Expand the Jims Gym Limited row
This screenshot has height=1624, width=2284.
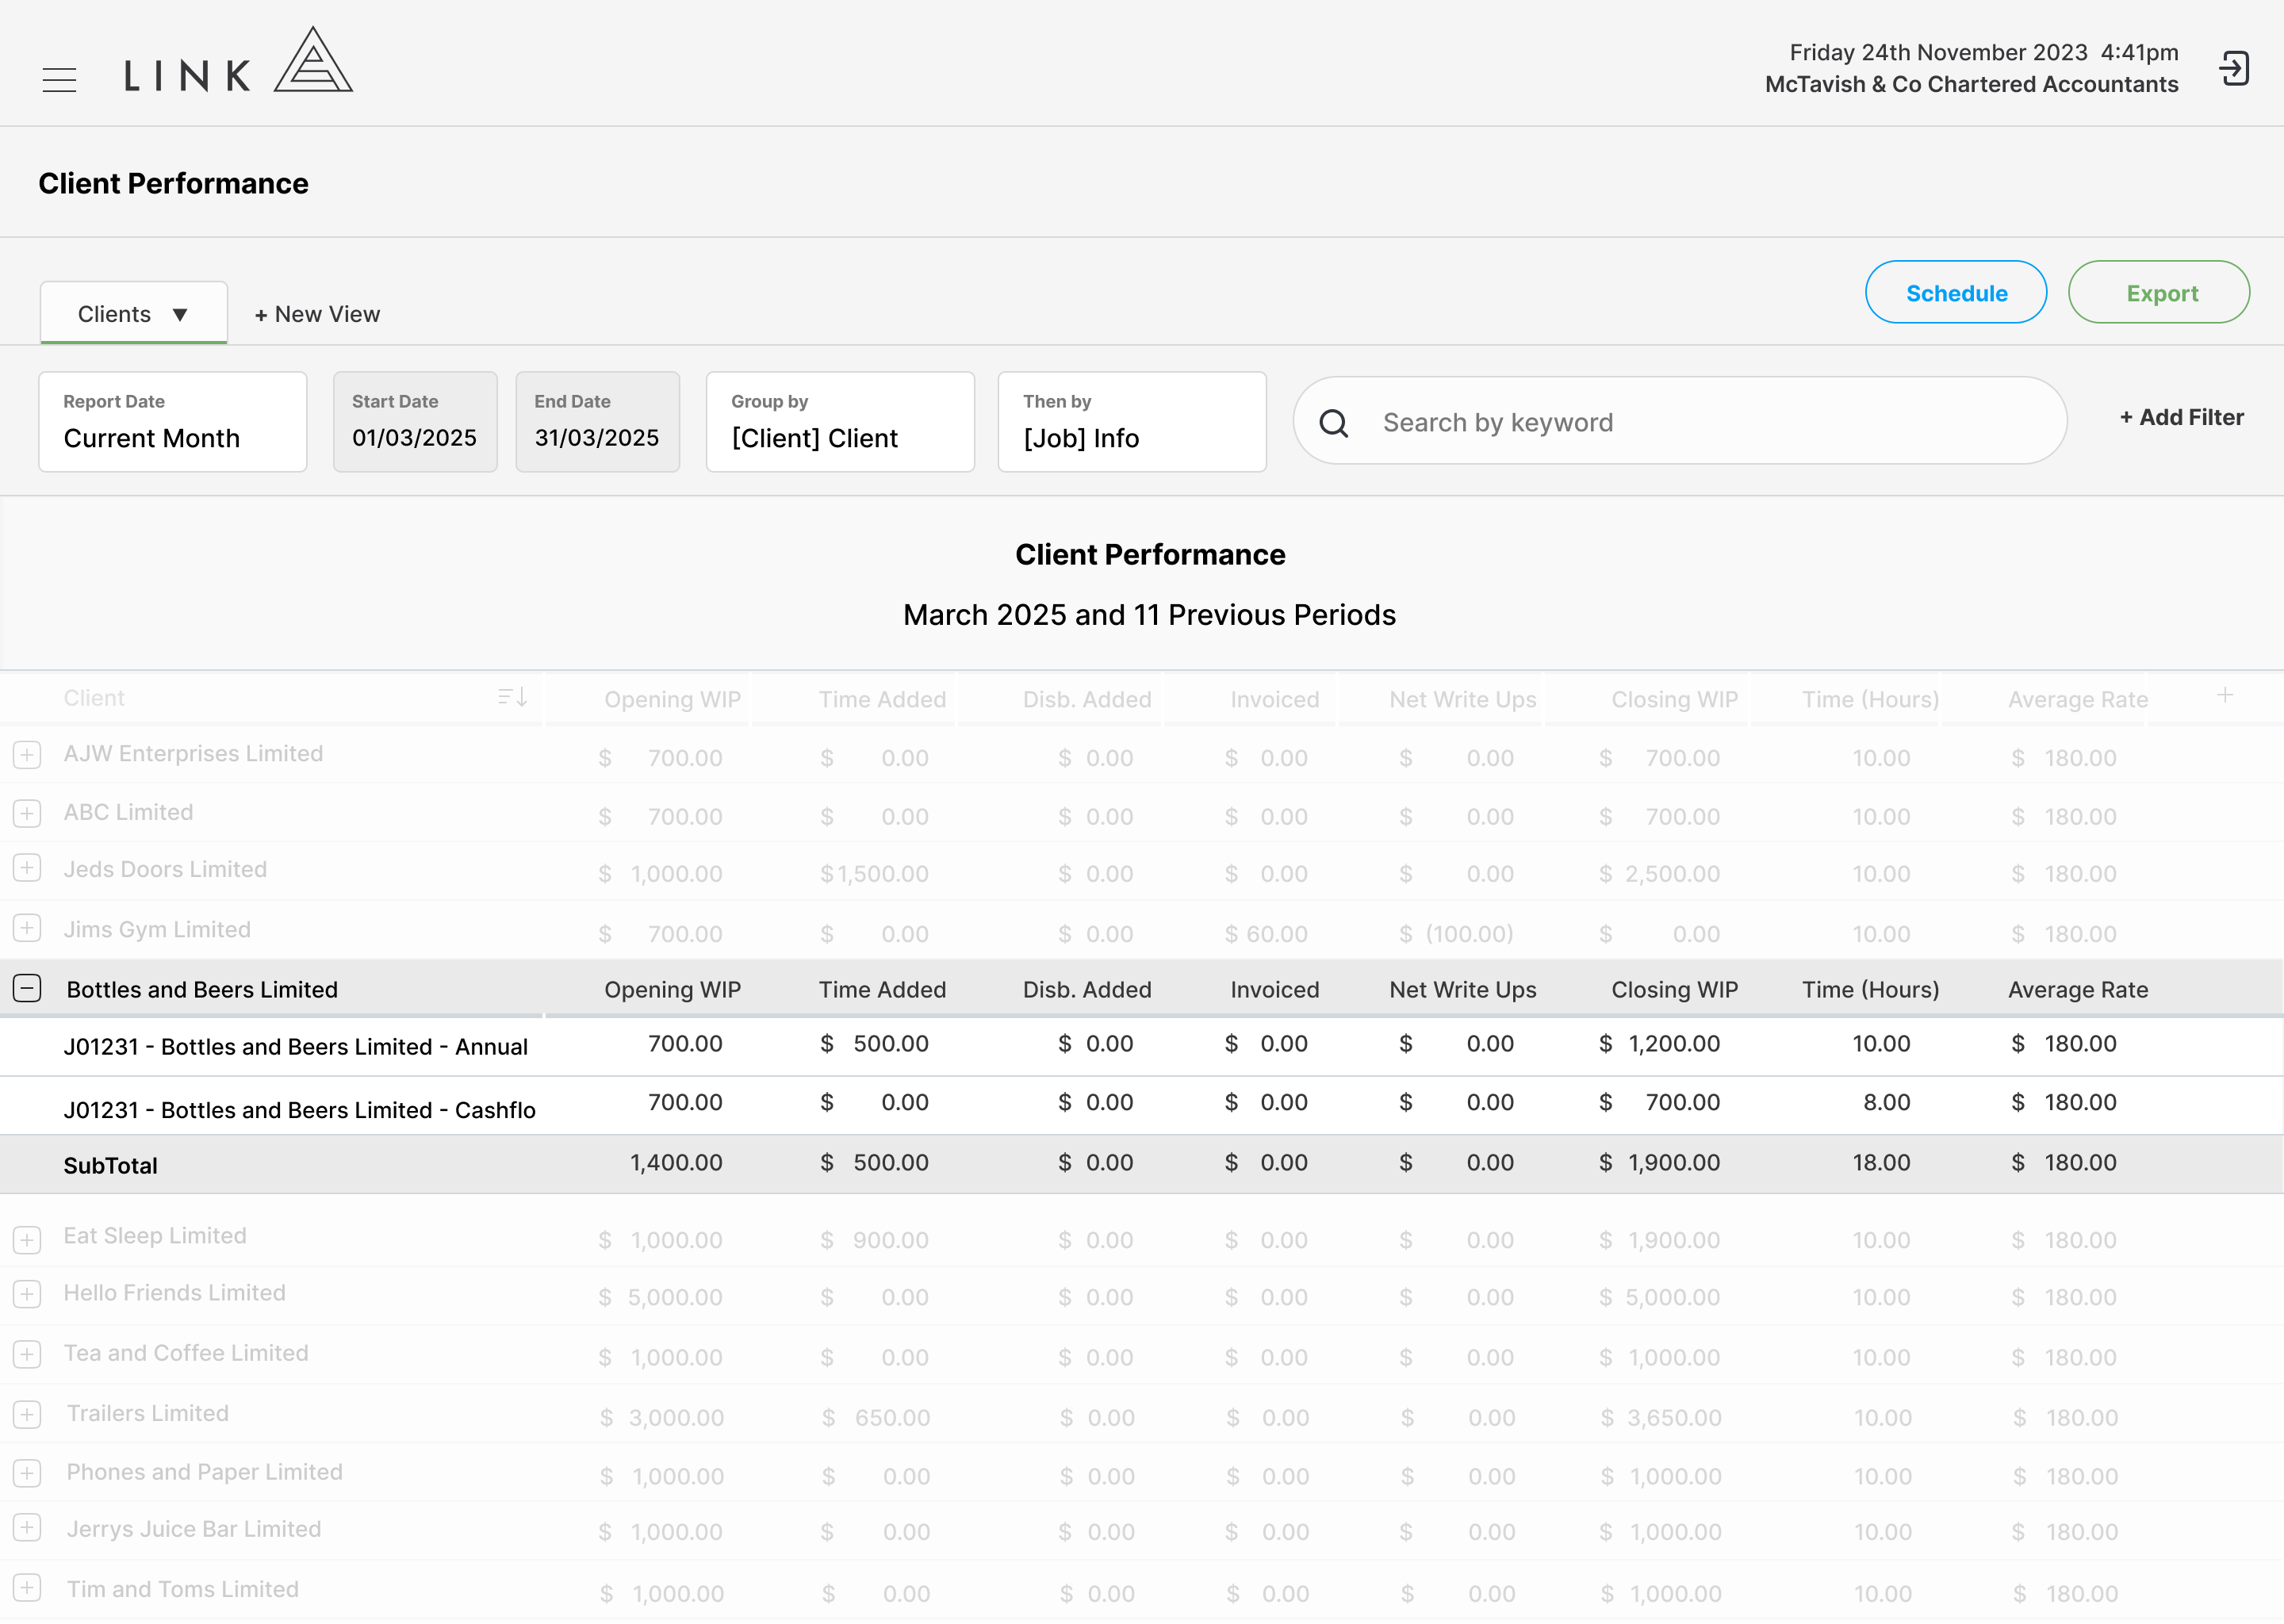tap(27, 928)
